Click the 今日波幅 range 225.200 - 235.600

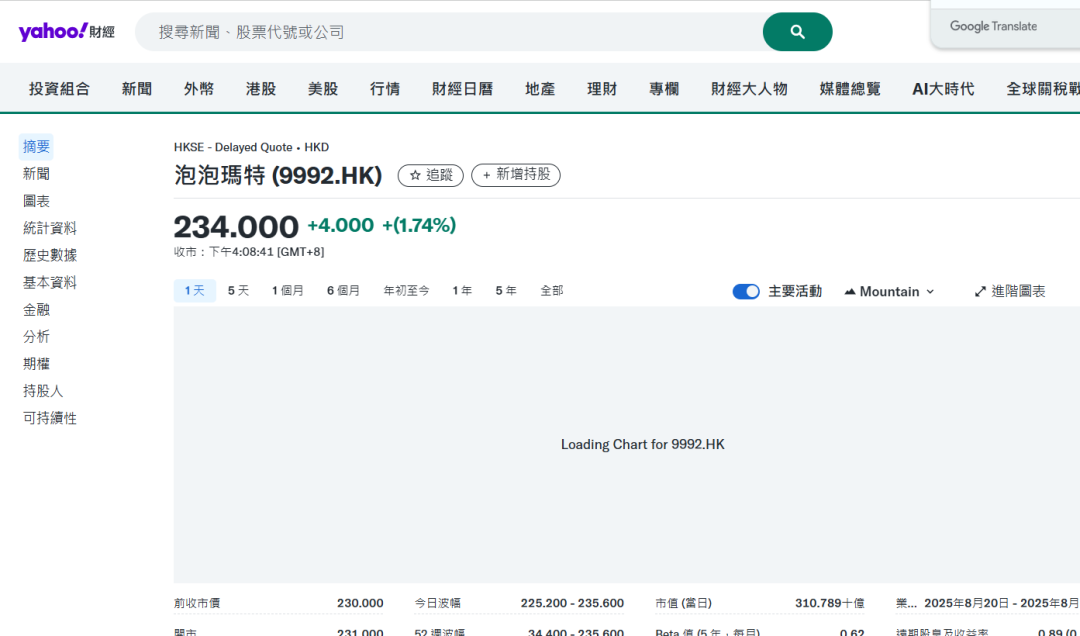pyautogui.click(x=572, y=603)
